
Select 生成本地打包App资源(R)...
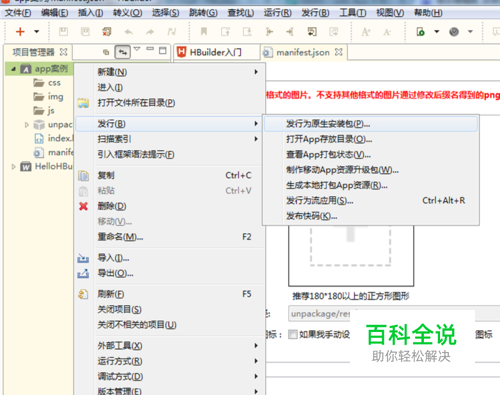[371, 185]
